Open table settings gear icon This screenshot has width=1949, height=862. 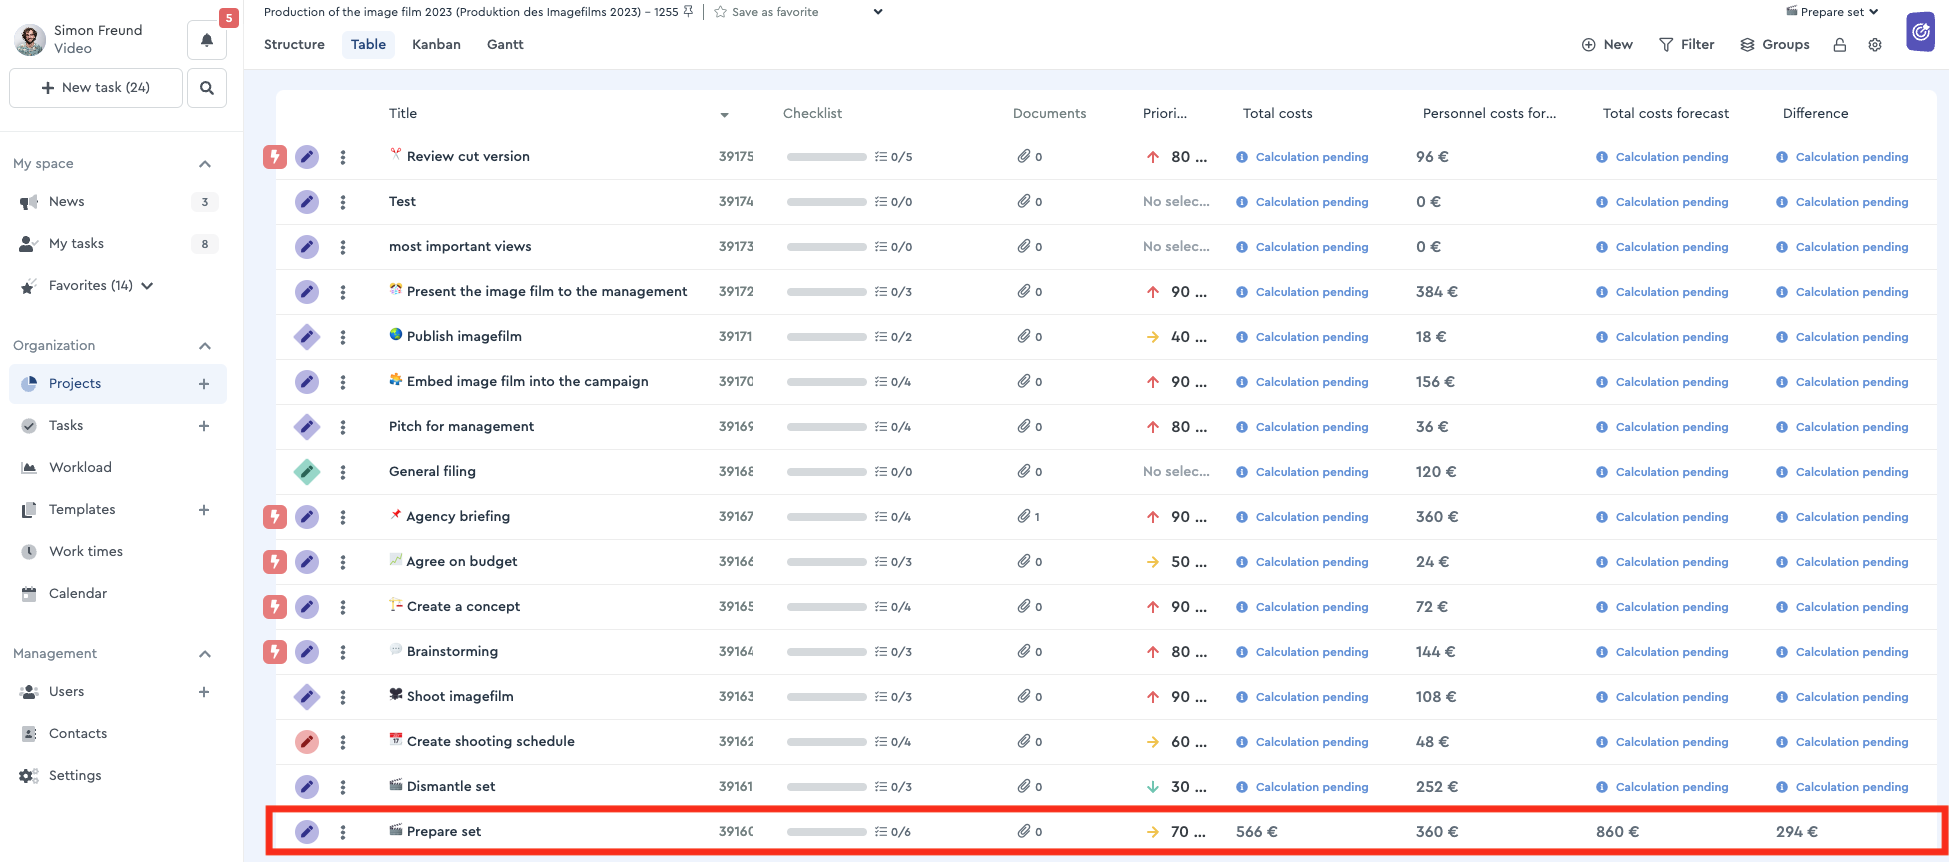point(1875,45)
